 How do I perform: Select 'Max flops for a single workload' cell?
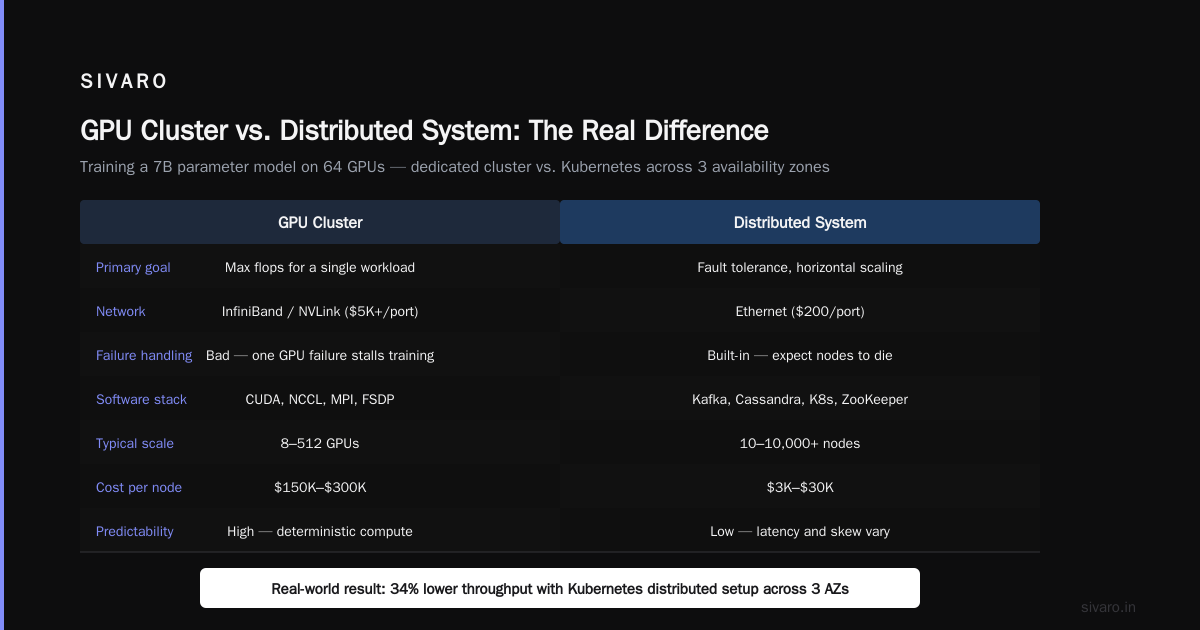tap(320, 267)
